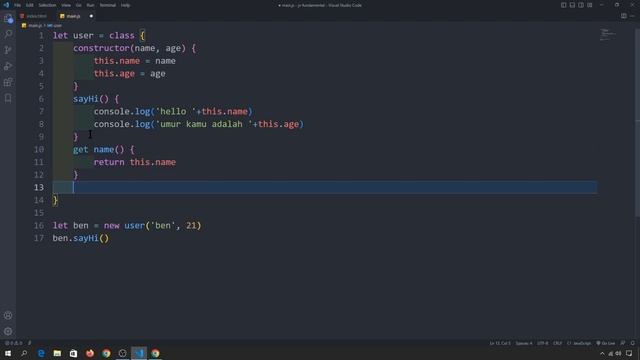This screenshot has height=360, width=640.
Task: Click the taskbar search icon
Action: tap(24, 353)
